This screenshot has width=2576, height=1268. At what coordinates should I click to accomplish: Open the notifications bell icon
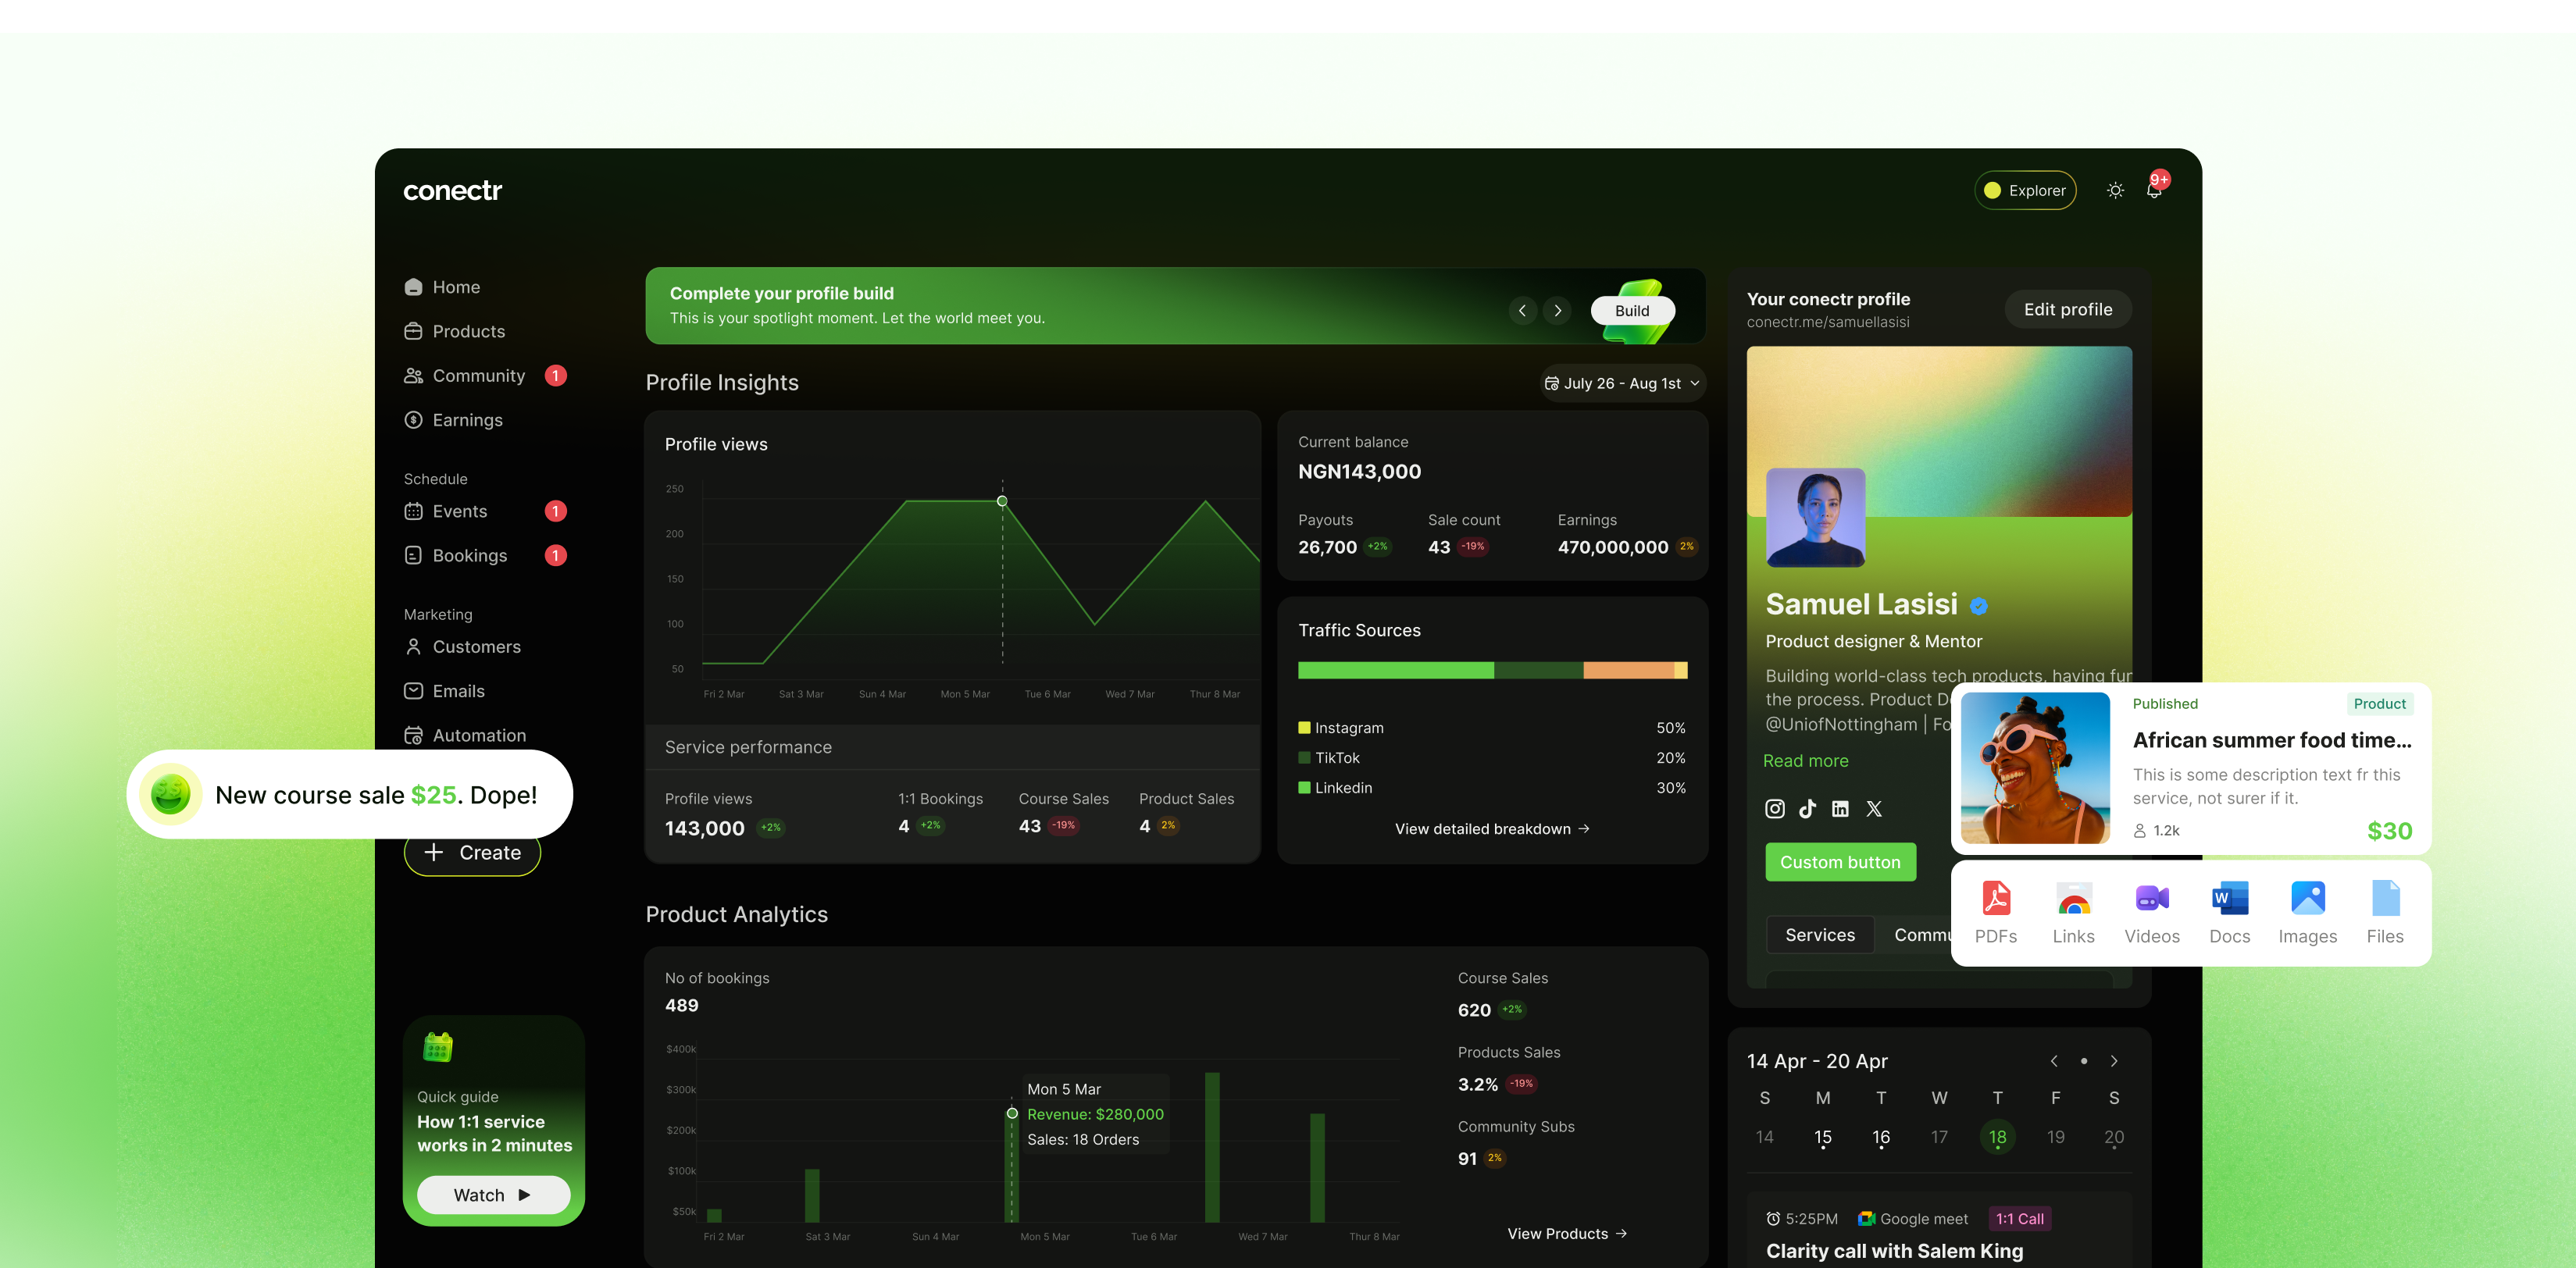[2154, 190]
